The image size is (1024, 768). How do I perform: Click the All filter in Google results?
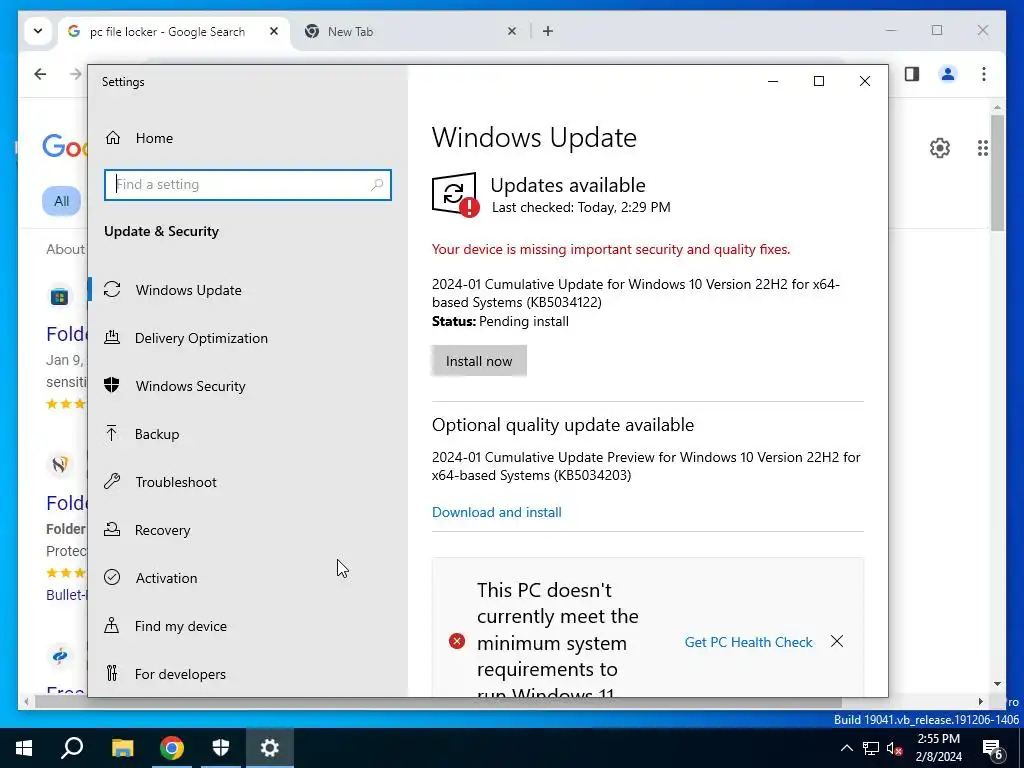pyautogui.click(x=61, y=201)
